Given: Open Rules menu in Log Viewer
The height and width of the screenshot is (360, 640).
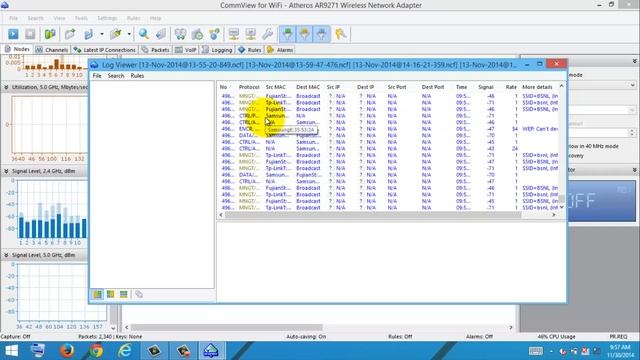Looking at the screenshot, I should [137, 76].
